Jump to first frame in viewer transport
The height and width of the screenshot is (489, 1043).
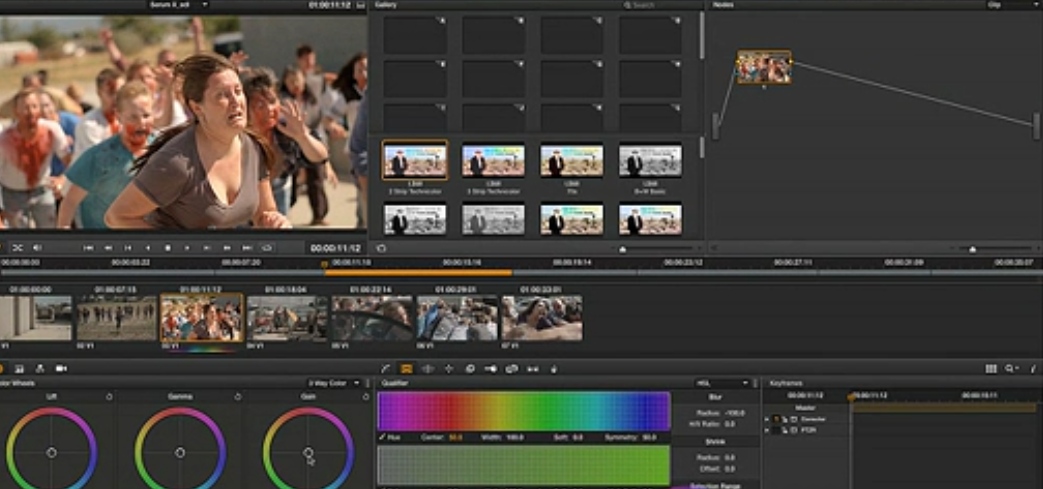[x=88, y=247]
